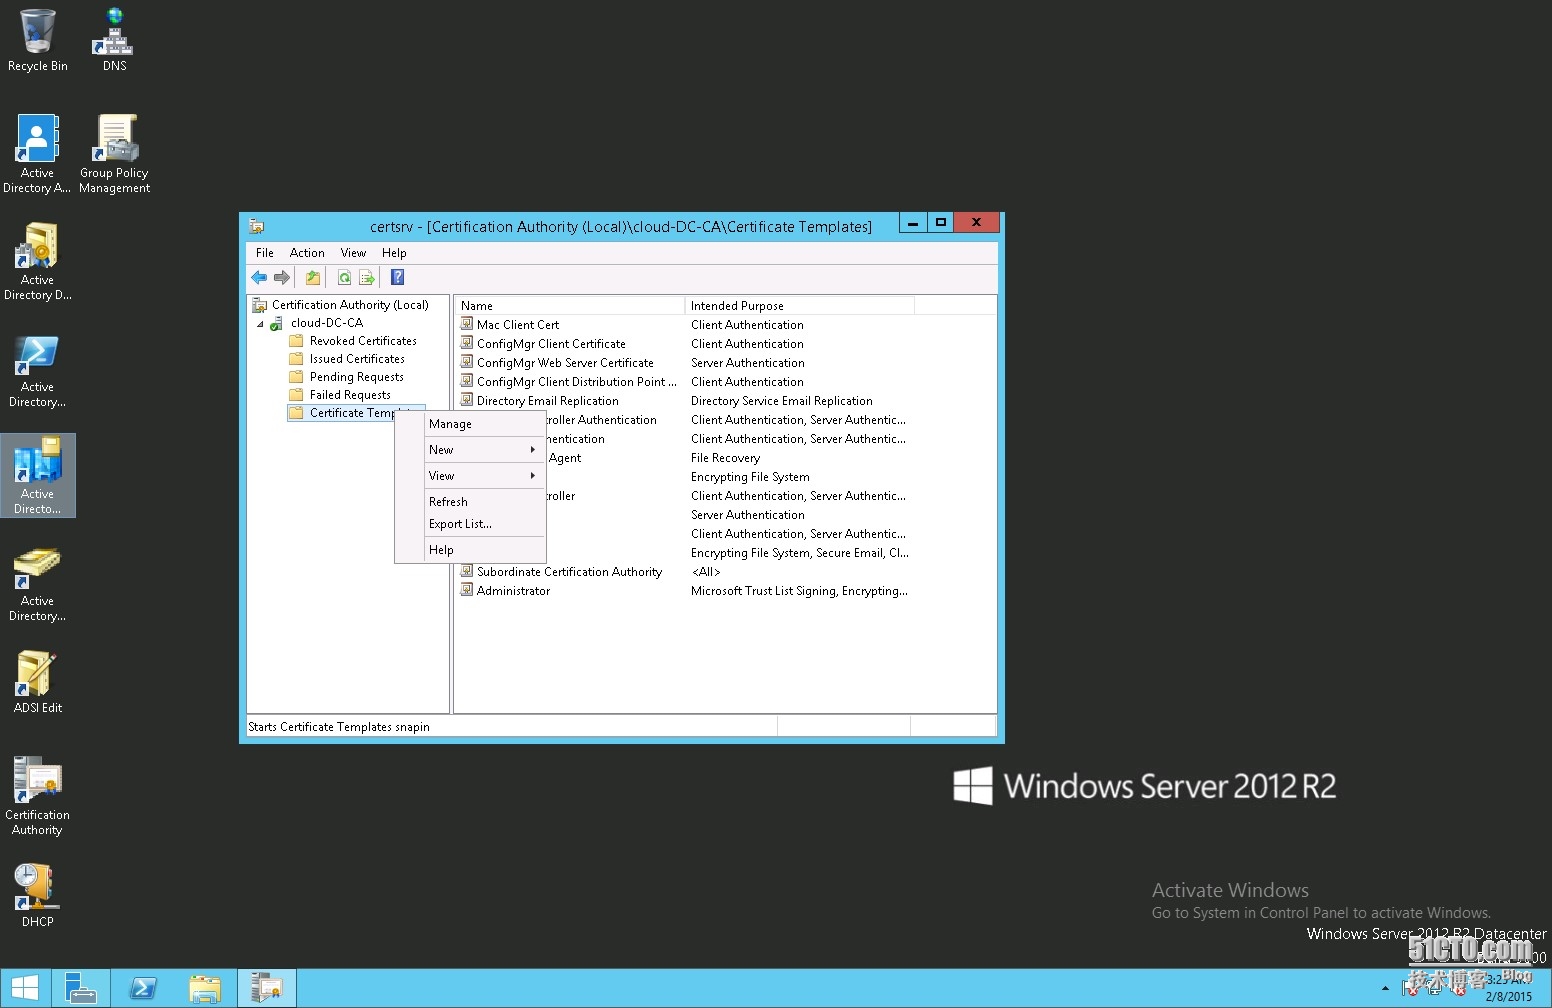Select ConfigMgr Web Server Certificate icon
1552x1008 pixels.
coord(466,362)
